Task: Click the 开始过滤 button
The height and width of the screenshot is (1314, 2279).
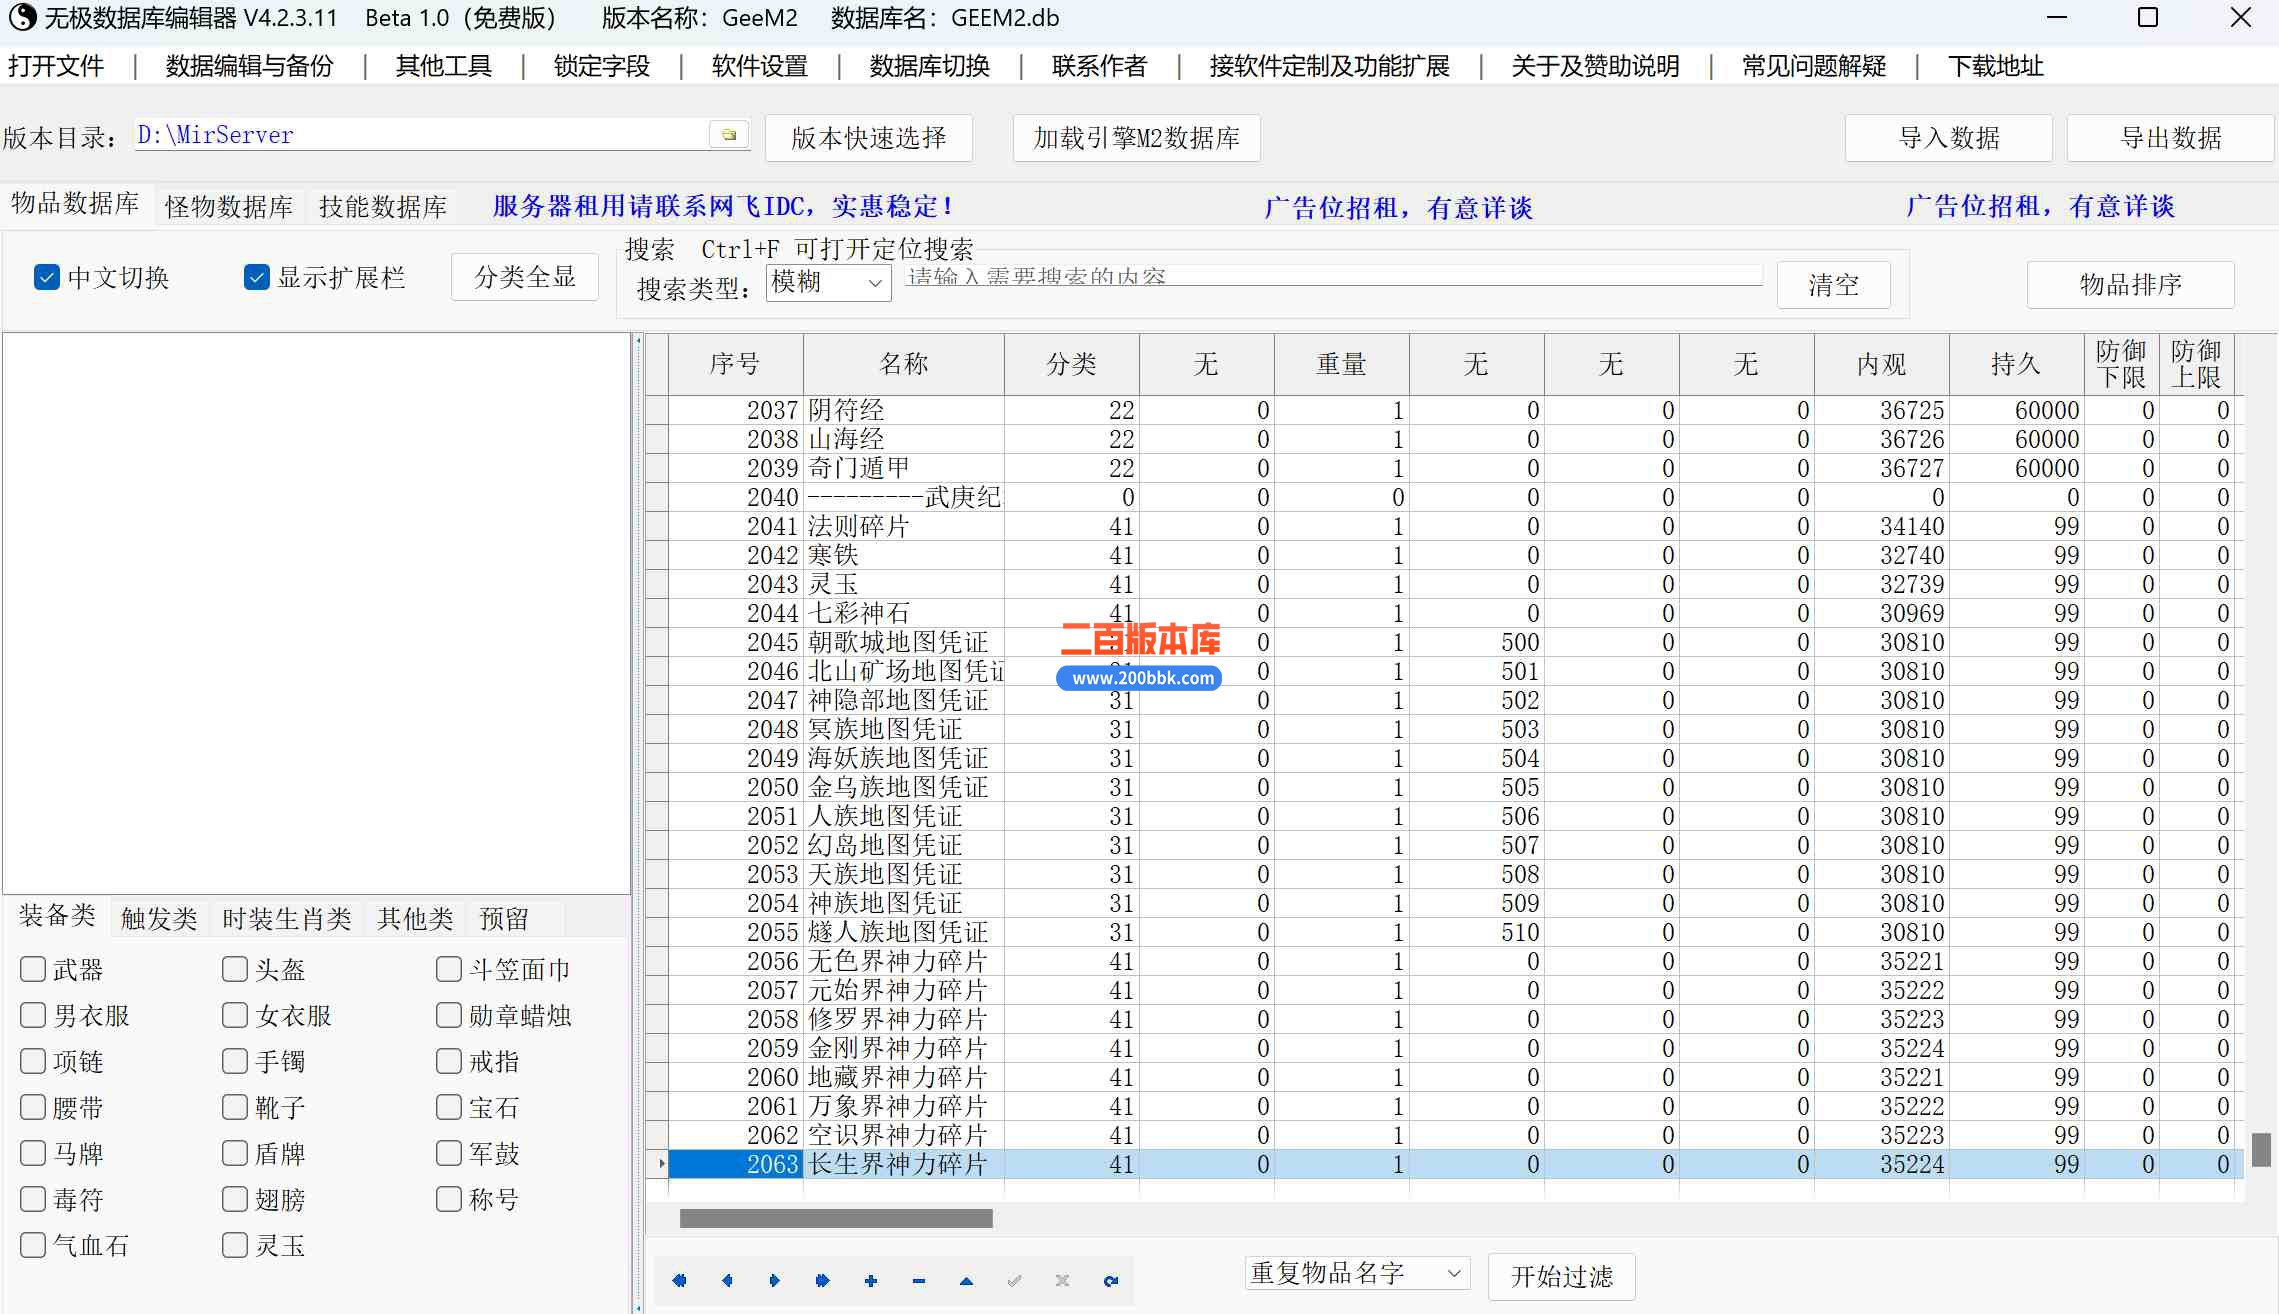Action: (x=1562, y=1277)
